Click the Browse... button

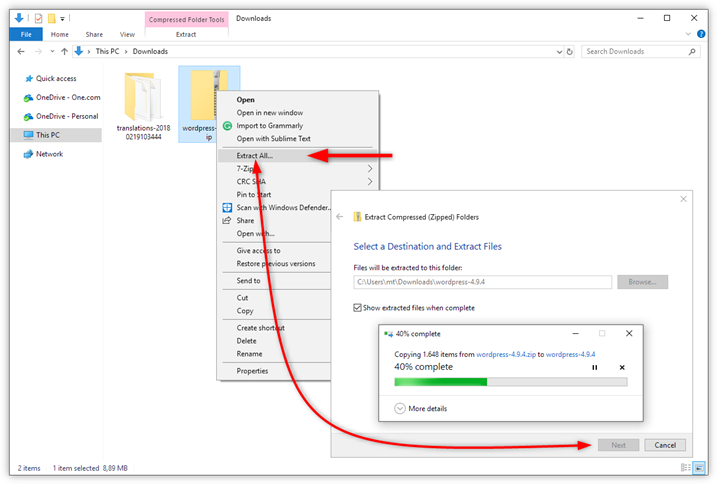(642, 282)
